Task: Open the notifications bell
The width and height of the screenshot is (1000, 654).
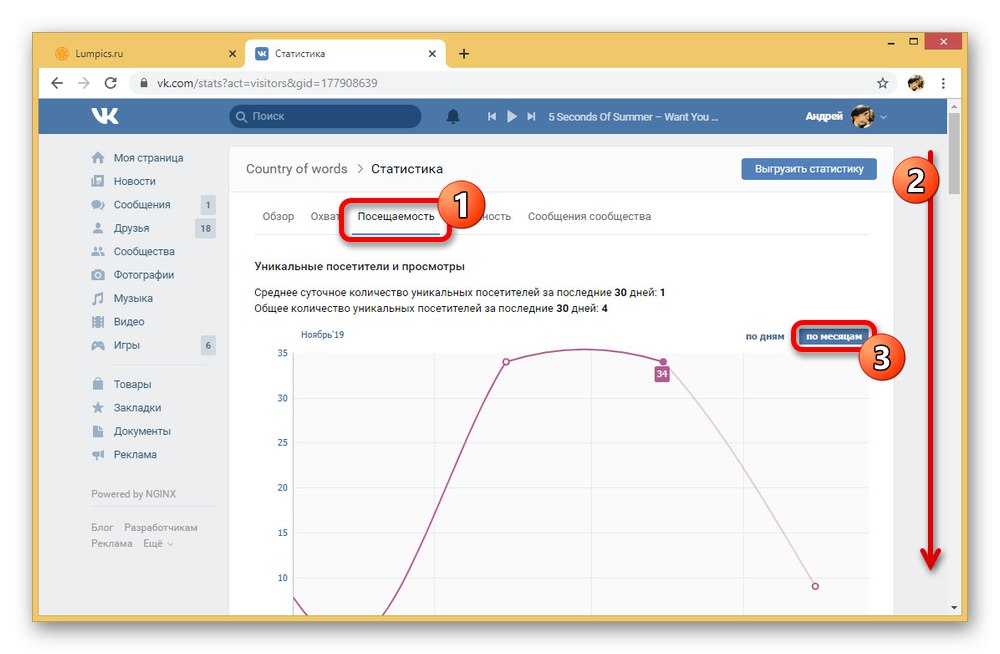Action: click(453, 116)
